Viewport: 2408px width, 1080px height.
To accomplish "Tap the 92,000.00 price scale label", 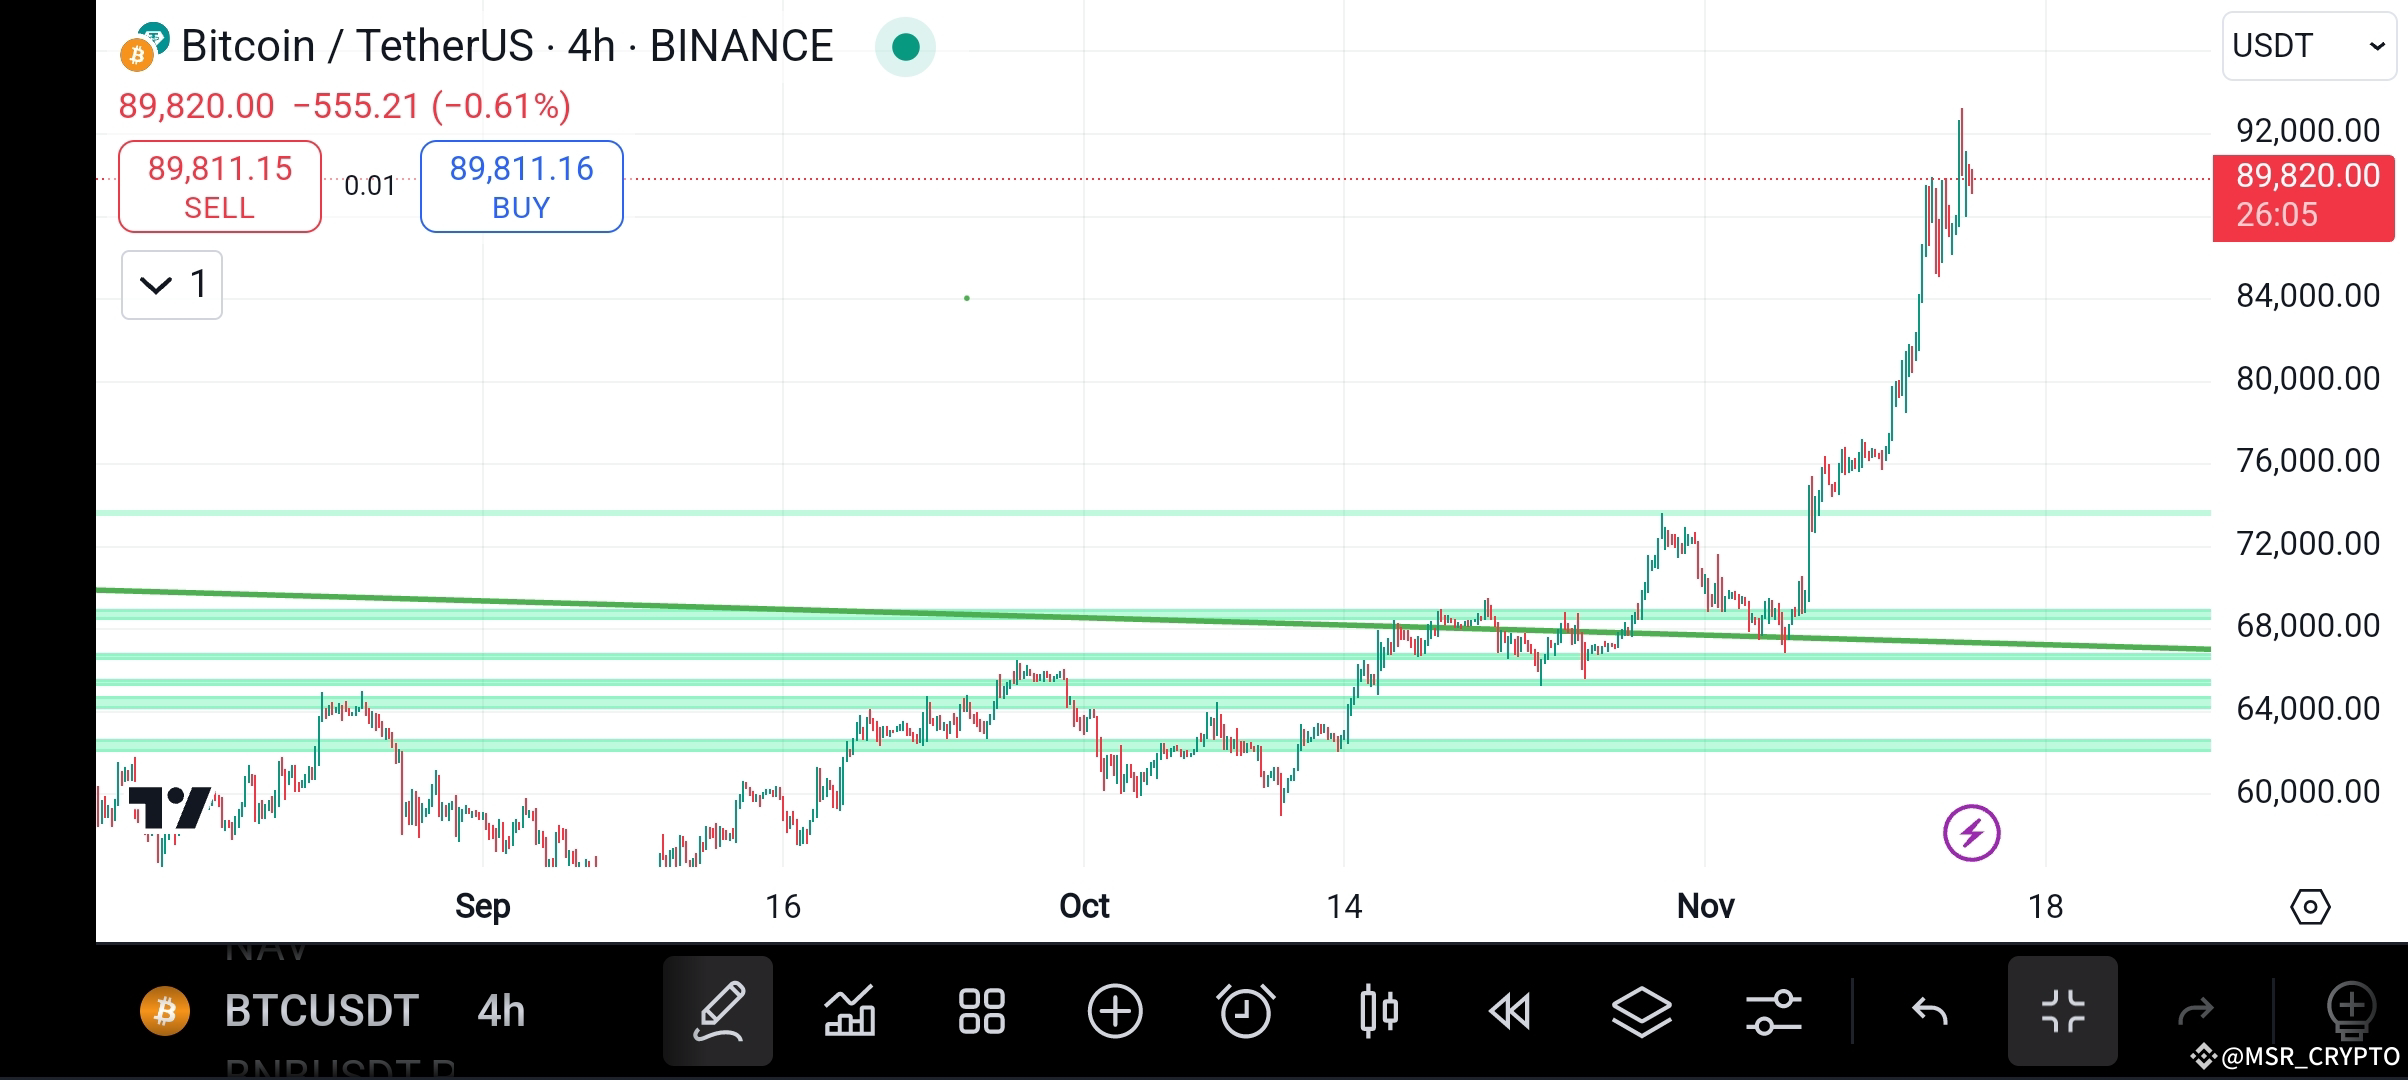I will (x=2308, y=130).
